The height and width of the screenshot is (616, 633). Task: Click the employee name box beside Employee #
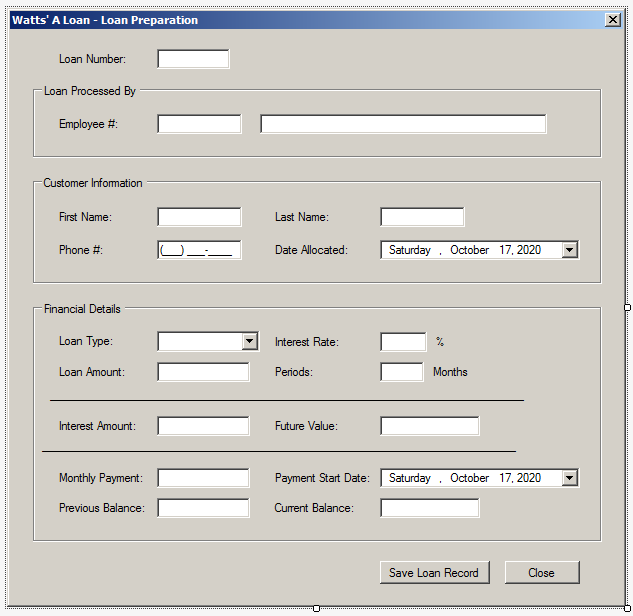(403, 124)
